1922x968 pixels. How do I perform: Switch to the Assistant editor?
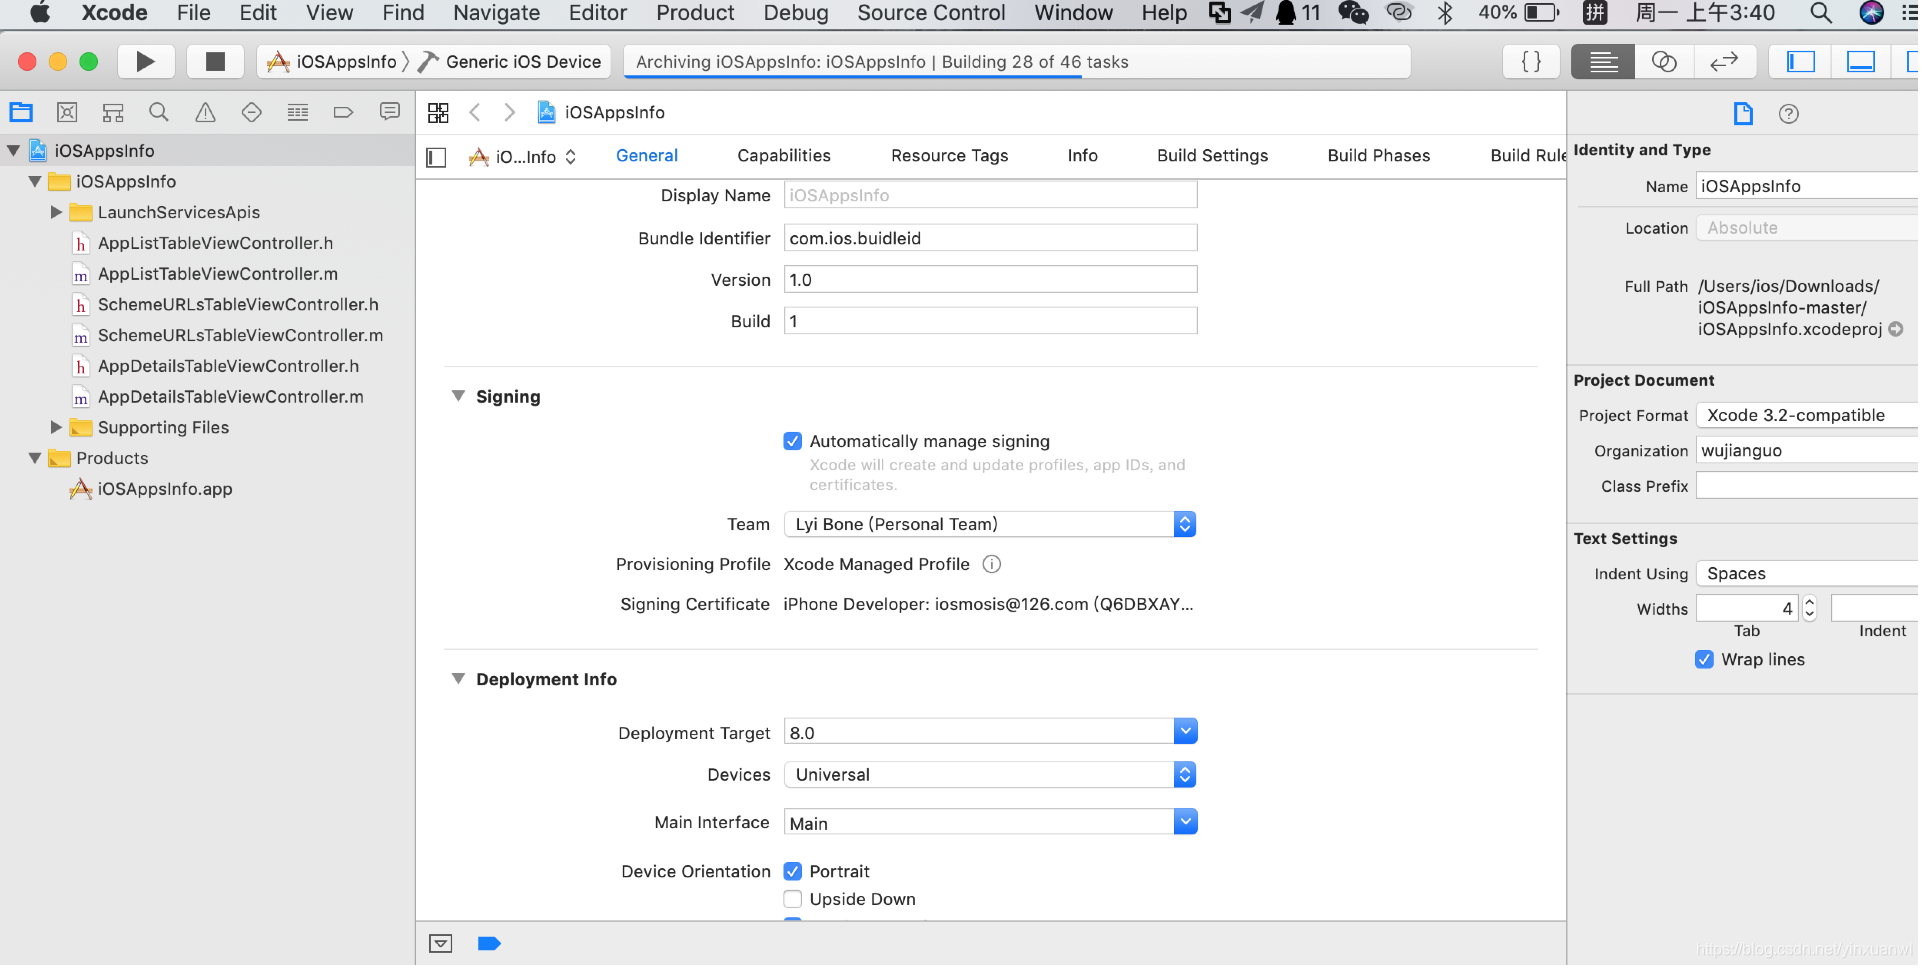(x=1664, y=62)
